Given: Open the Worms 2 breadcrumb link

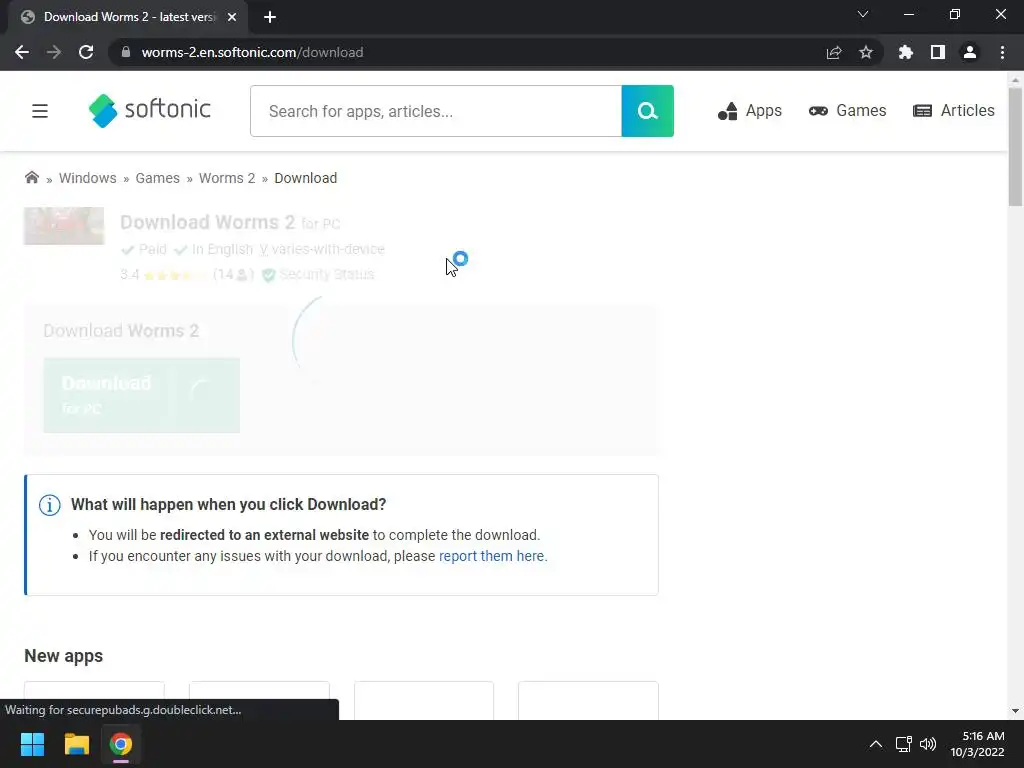Looking at the screenshot, I should tap(227, 178).
